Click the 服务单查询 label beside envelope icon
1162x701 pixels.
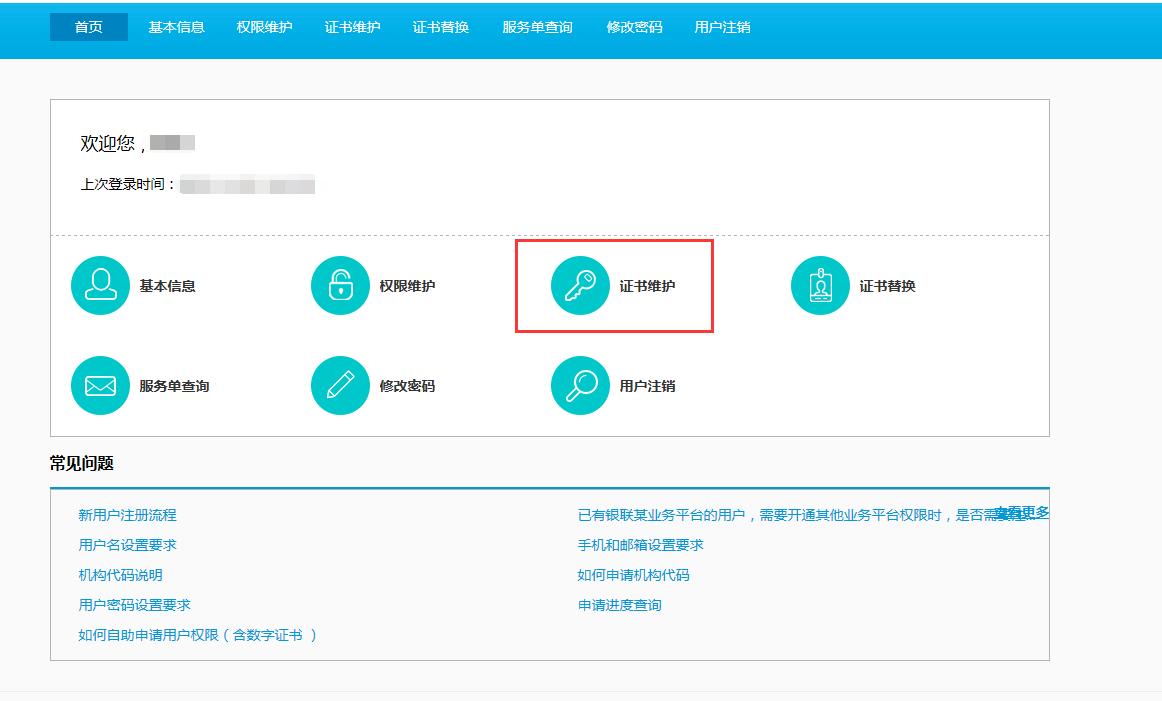174,386
